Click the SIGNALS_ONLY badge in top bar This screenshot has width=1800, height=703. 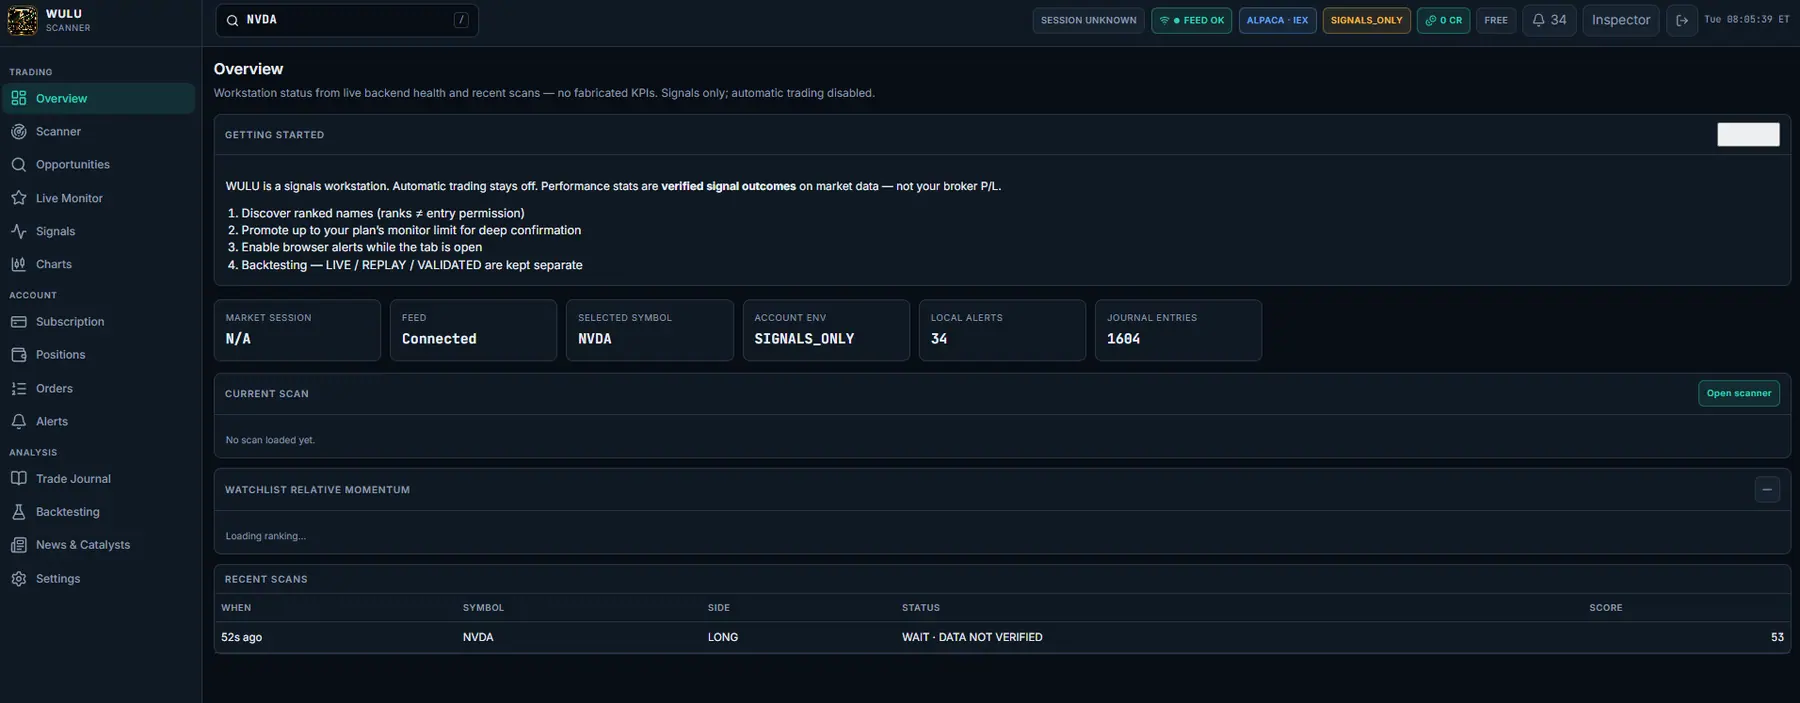click(x=1366, y=20)
